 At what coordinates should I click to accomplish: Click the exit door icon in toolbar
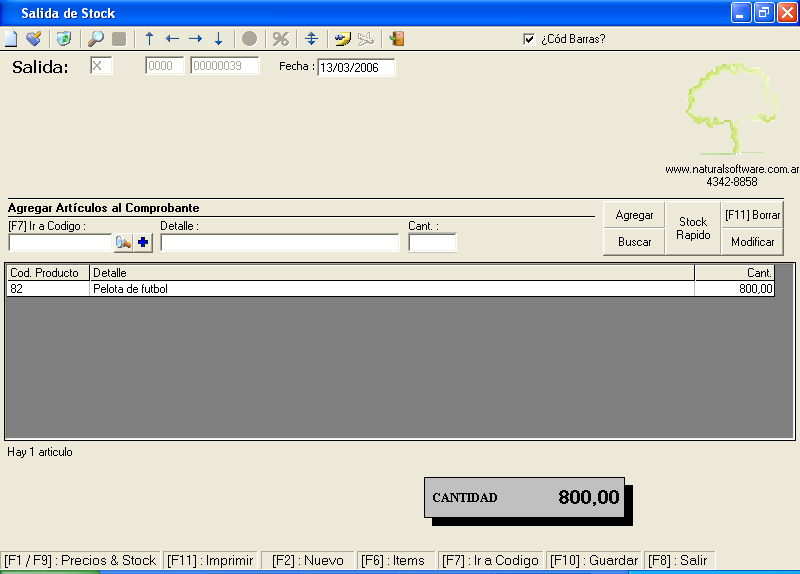396,39
